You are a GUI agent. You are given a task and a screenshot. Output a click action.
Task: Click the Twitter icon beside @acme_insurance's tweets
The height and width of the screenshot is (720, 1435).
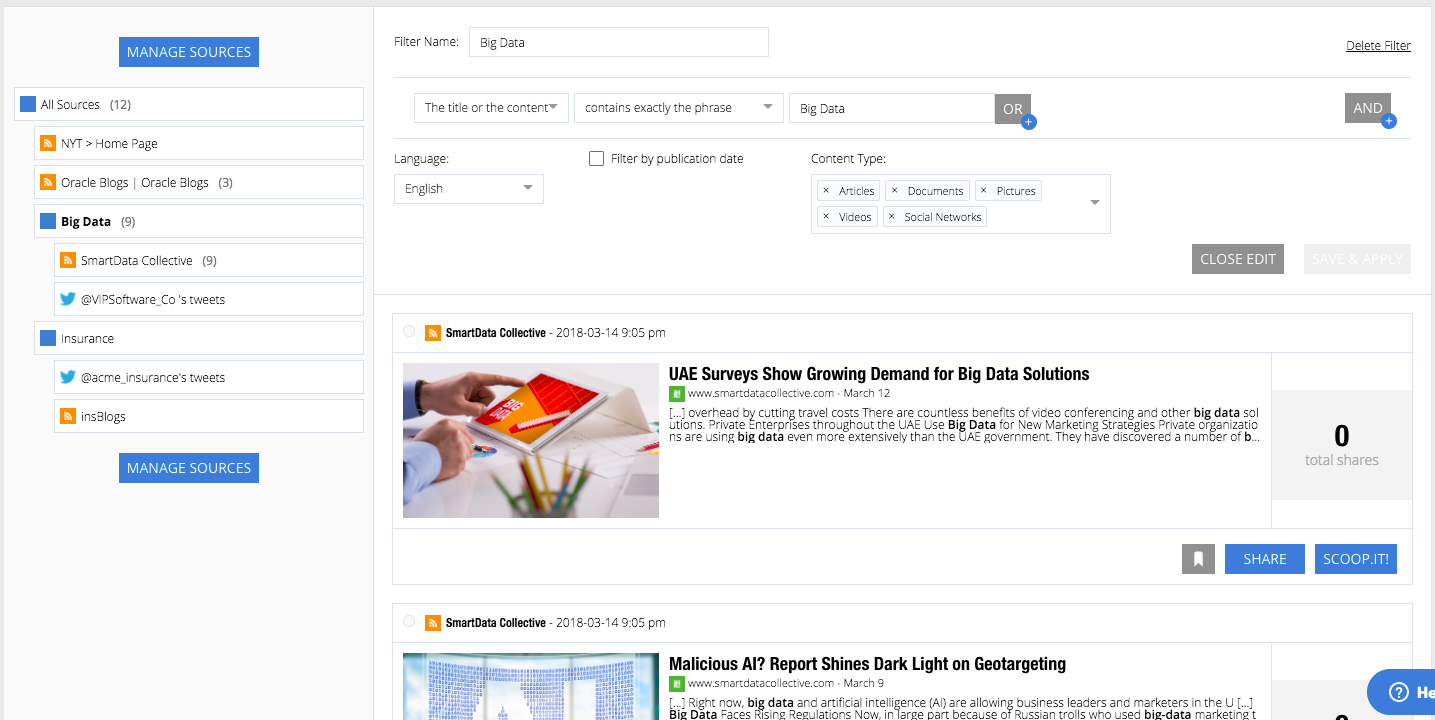[68, 377]
